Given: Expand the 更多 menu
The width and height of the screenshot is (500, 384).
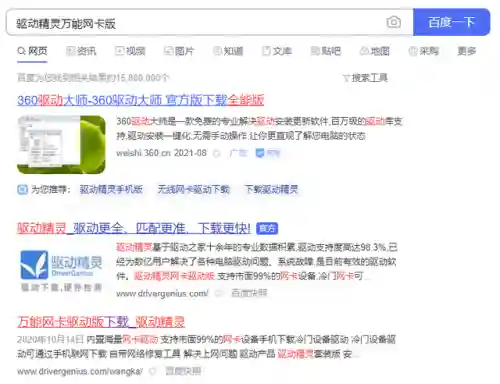Looking at the screenshot, I should point(467,51).
